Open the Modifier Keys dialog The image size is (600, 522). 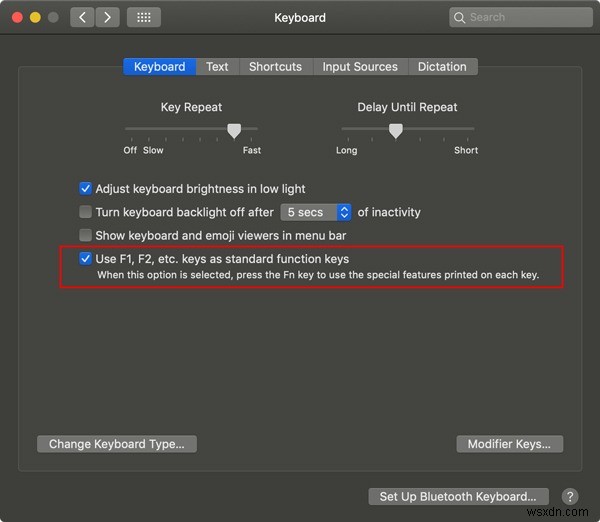click(x=509, y=444)
